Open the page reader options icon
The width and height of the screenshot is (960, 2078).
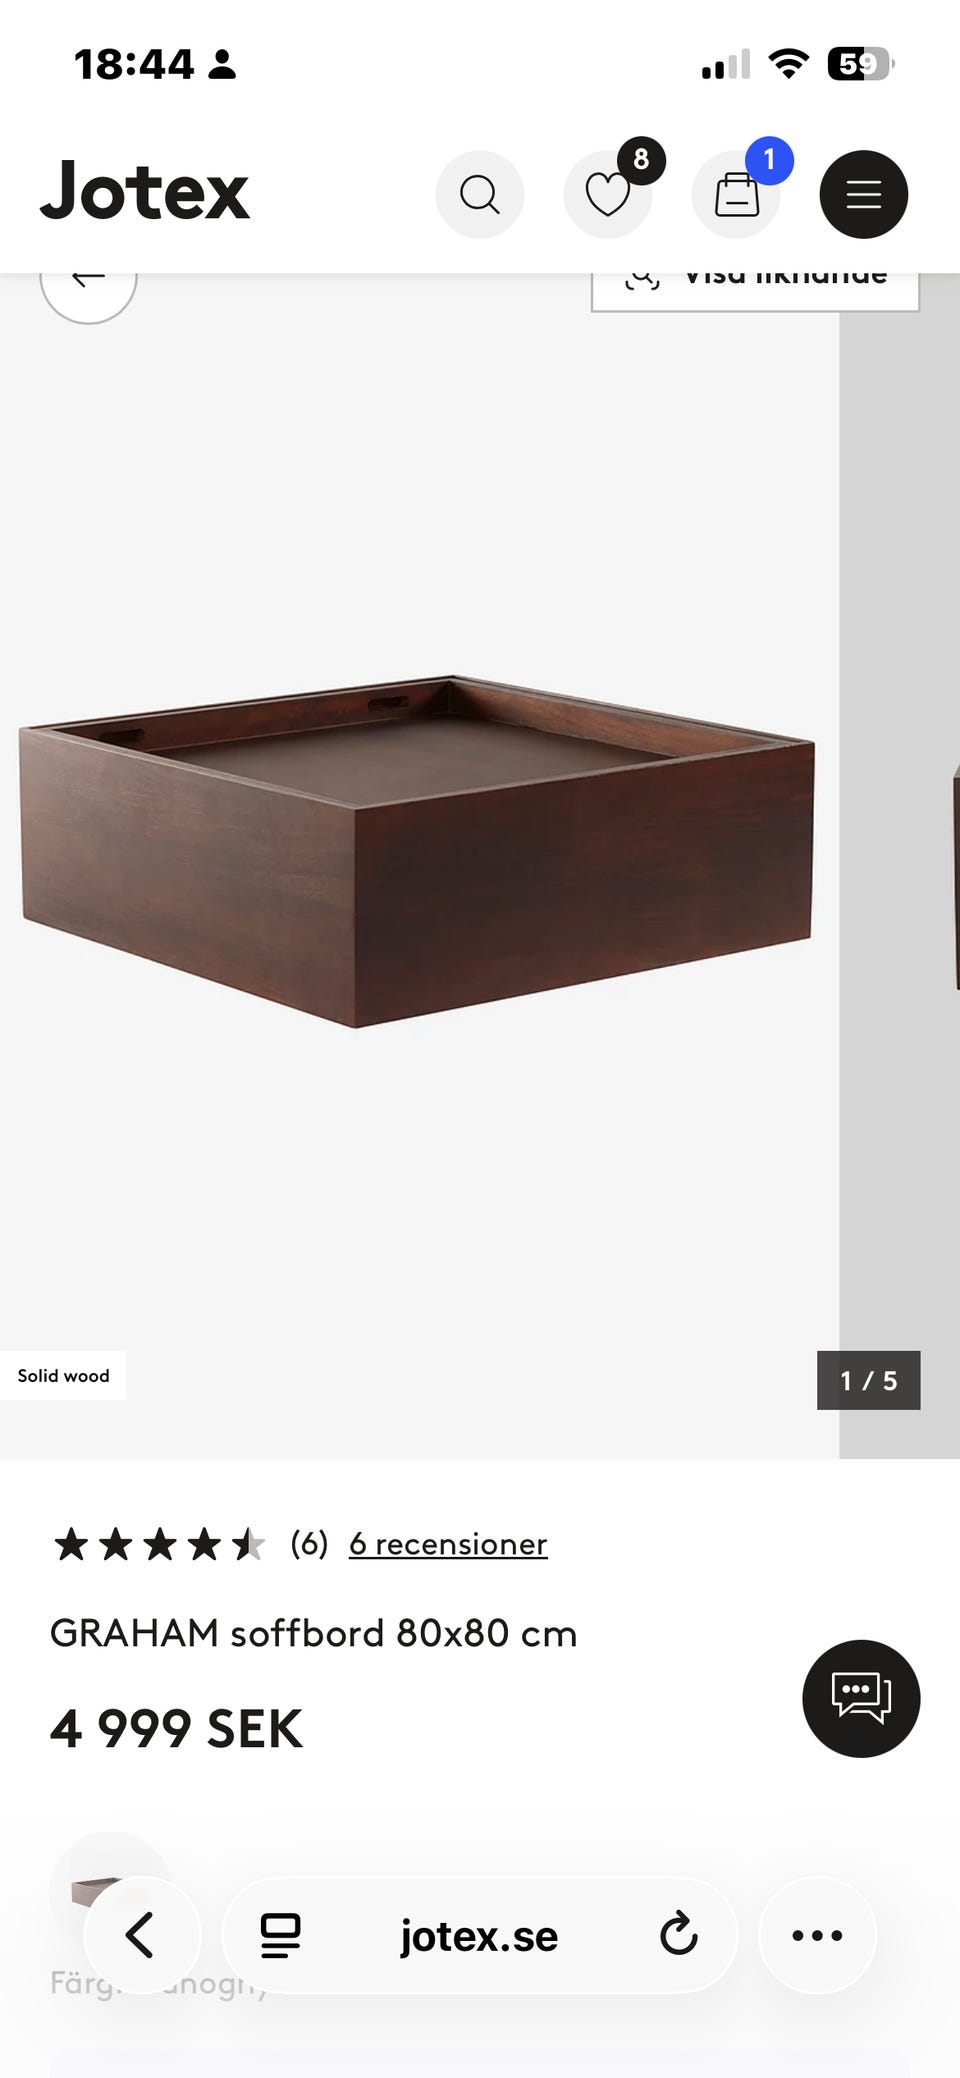point(280,1936)
